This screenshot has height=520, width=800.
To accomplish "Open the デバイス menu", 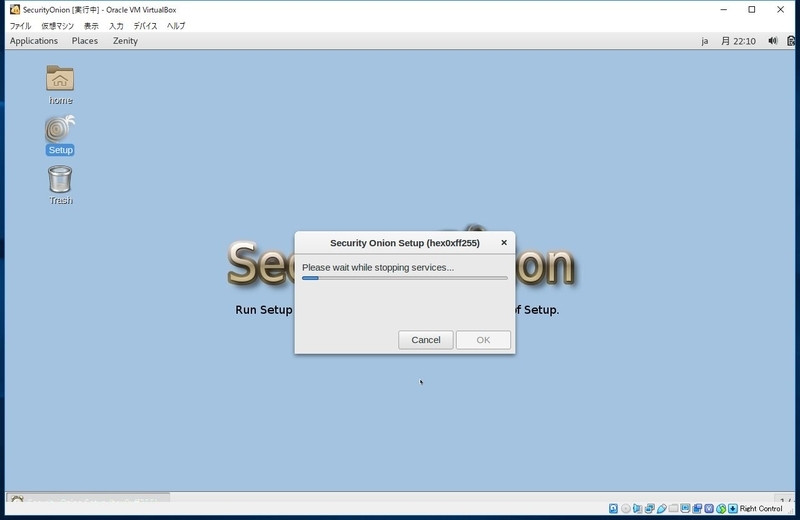I will pos(145,26).
